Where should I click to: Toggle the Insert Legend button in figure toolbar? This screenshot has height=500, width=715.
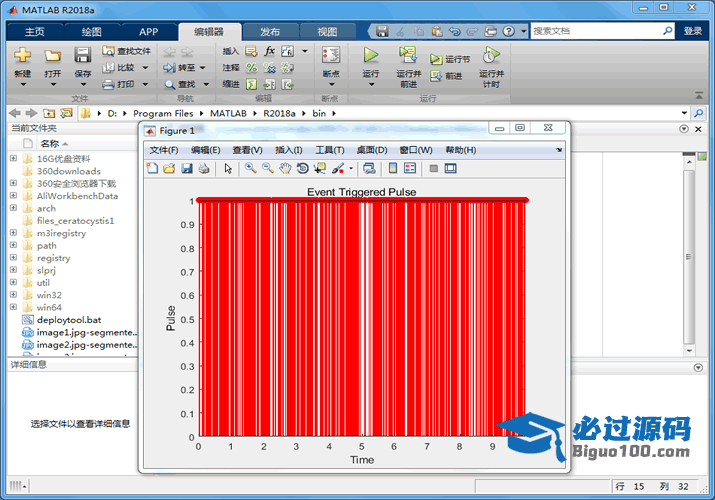[410, 168]
